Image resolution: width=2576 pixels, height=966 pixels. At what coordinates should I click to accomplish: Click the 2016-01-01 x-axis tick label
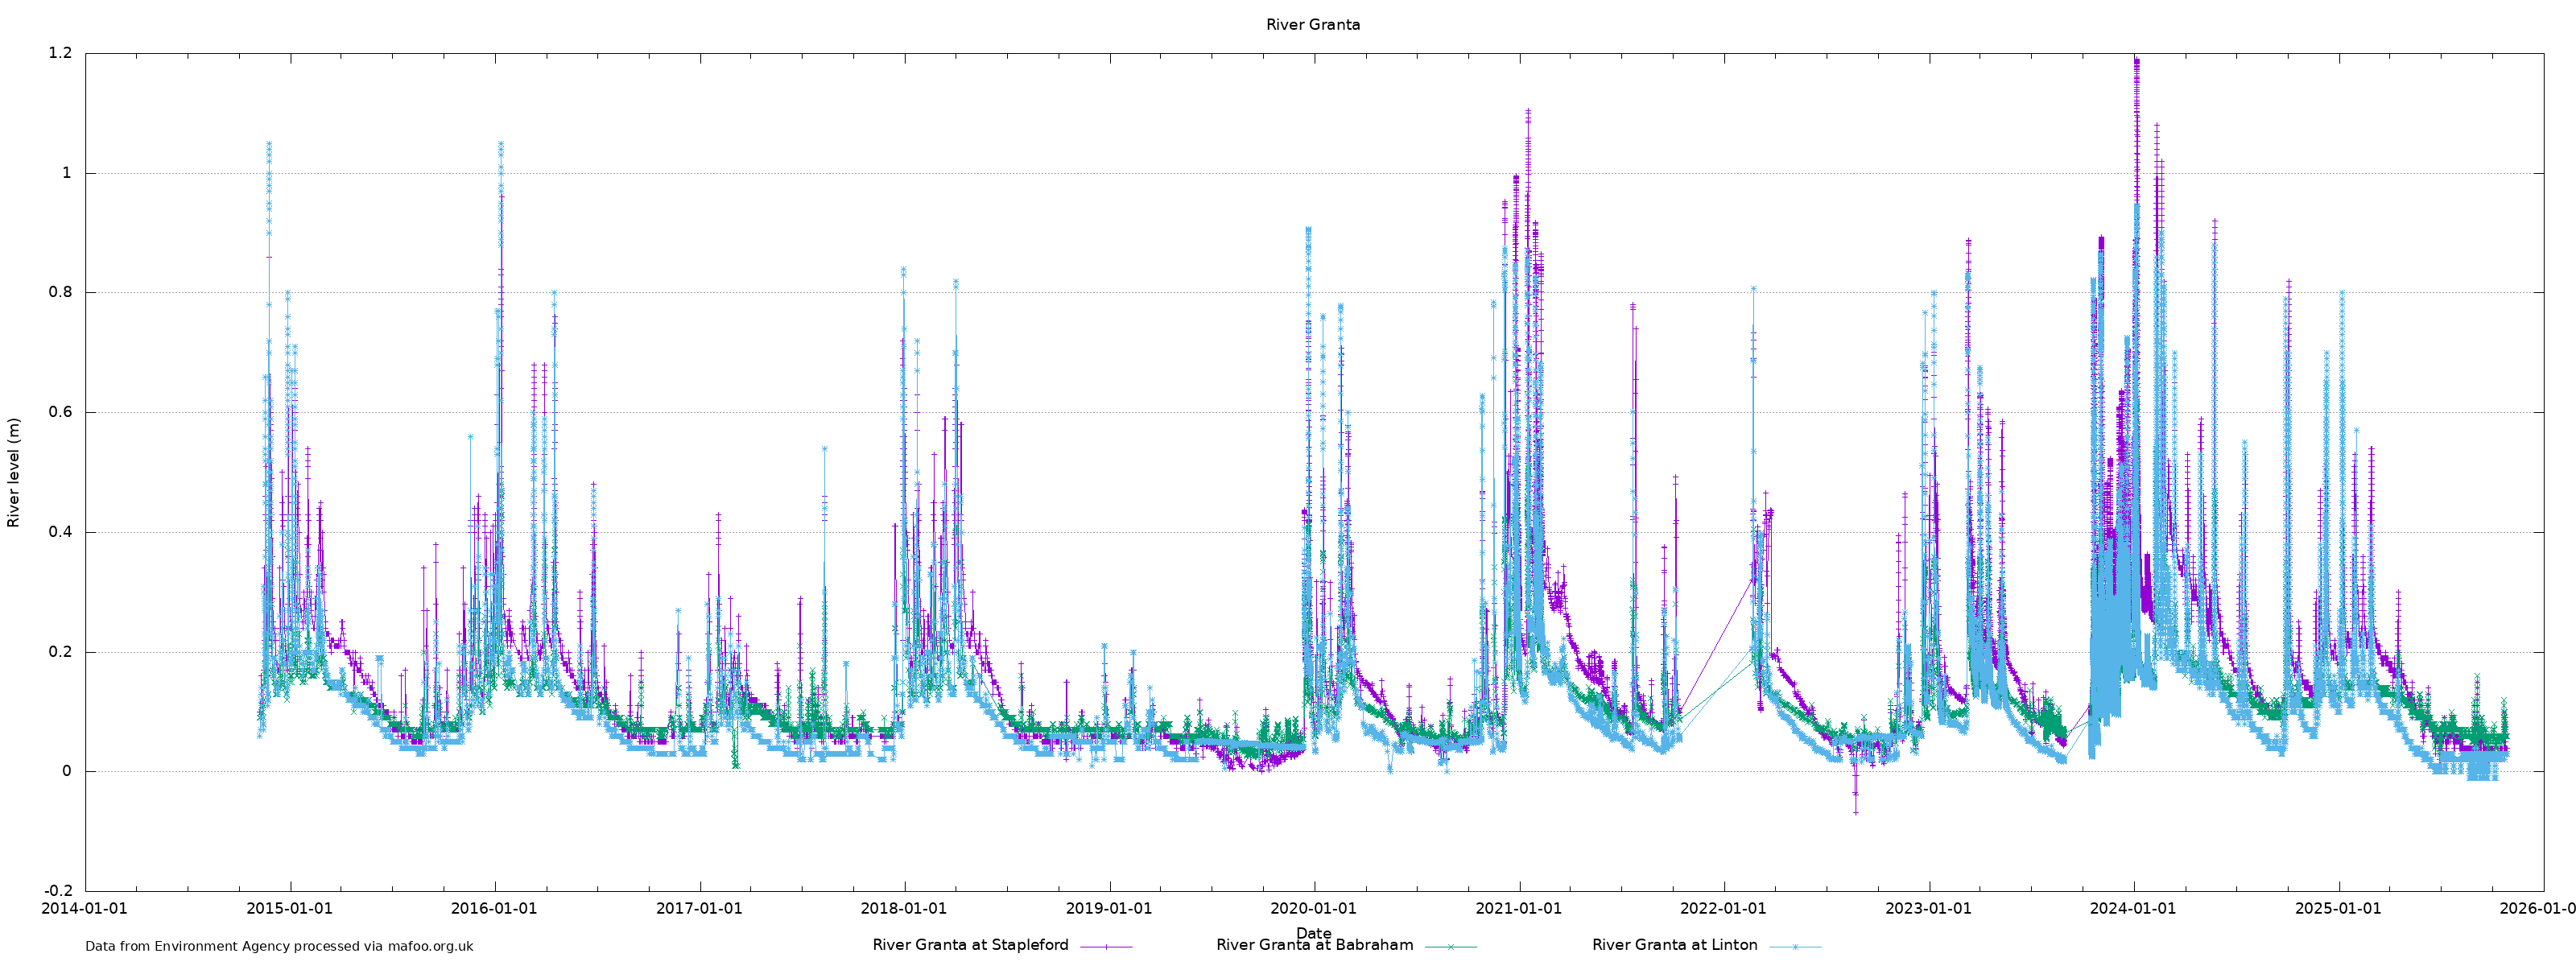coord(494,909)
